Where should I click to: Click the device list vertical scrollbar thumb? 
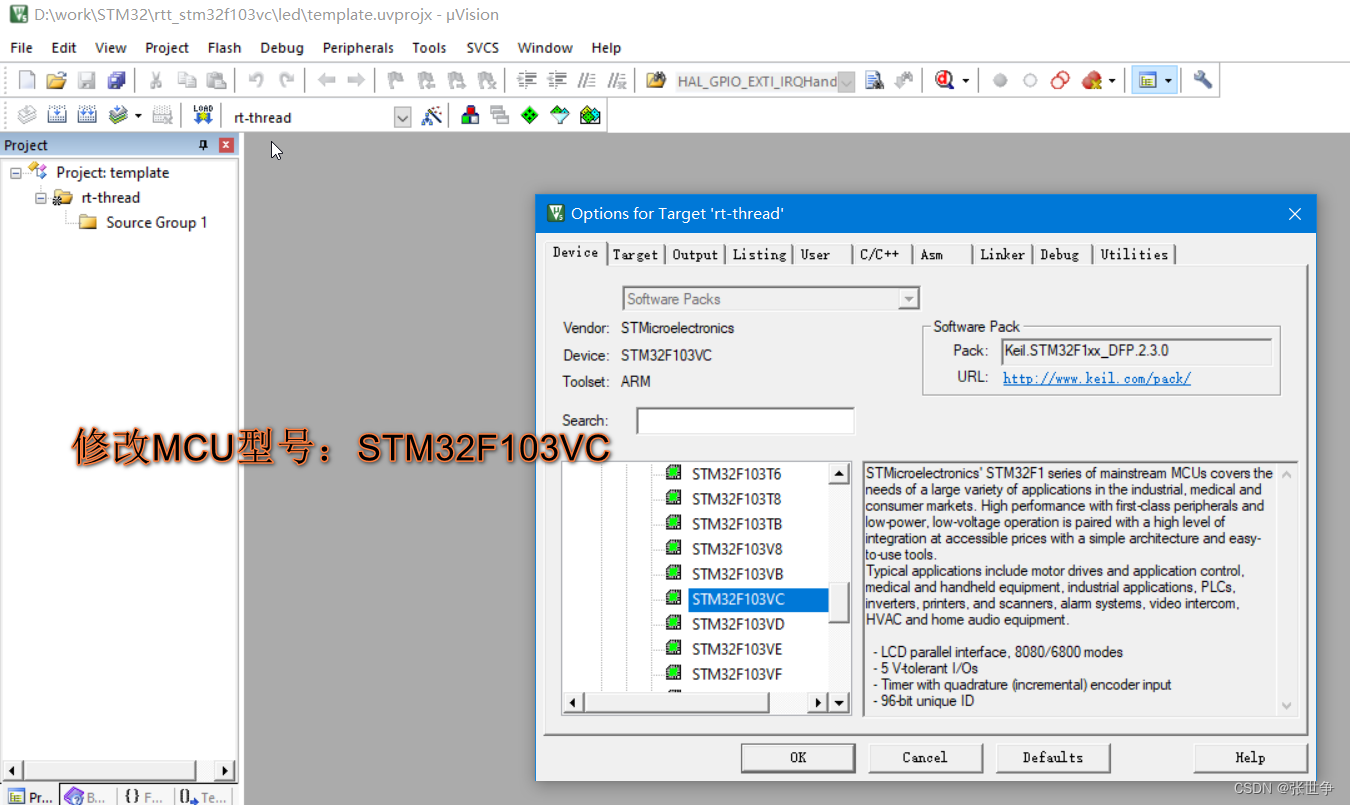tap(840, 602)
